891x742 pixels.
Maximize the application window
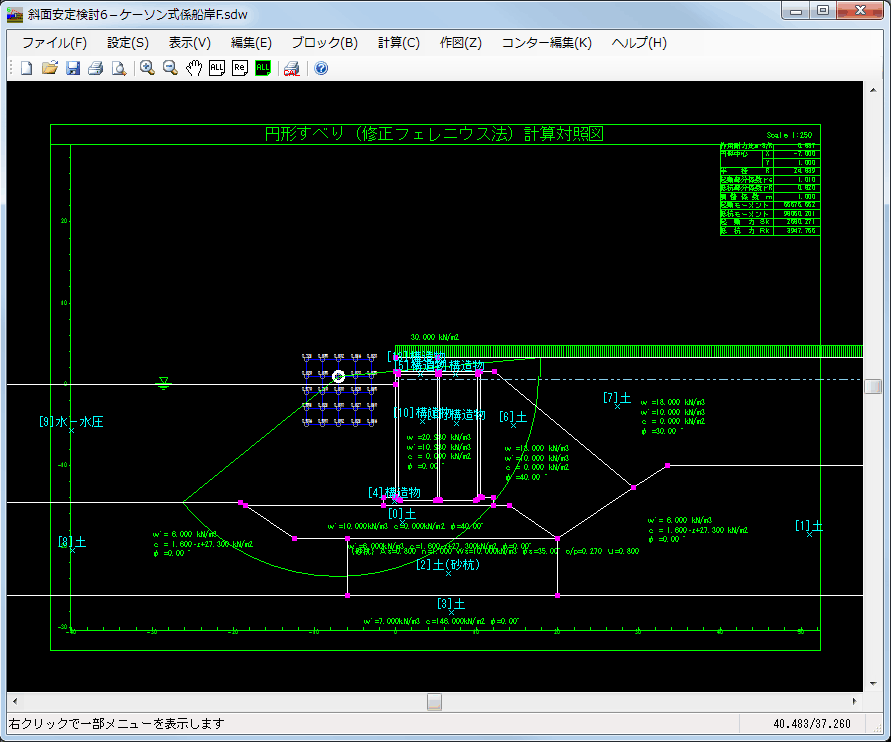[x=823, y=11]
